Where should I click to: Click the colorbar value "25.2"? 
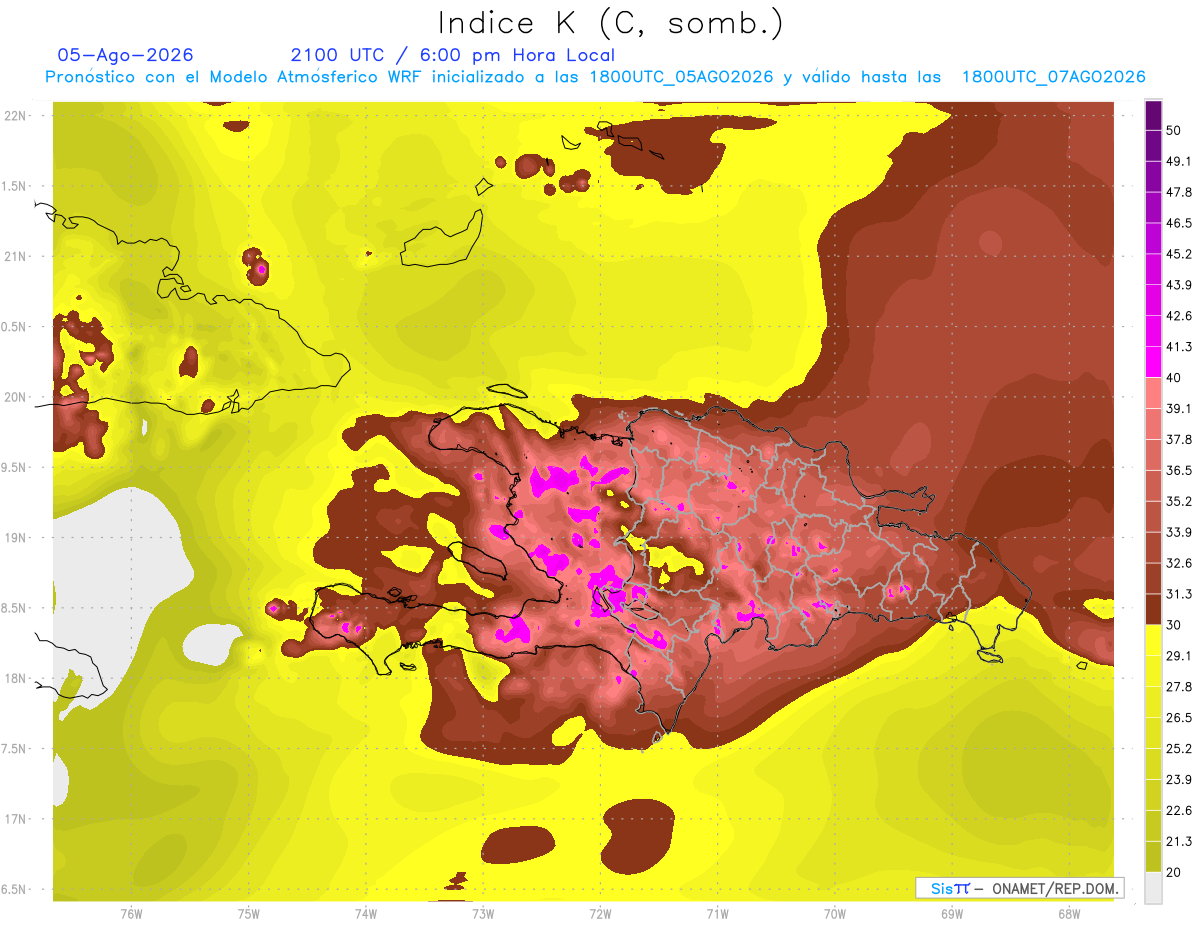(x=1179, y=749)
